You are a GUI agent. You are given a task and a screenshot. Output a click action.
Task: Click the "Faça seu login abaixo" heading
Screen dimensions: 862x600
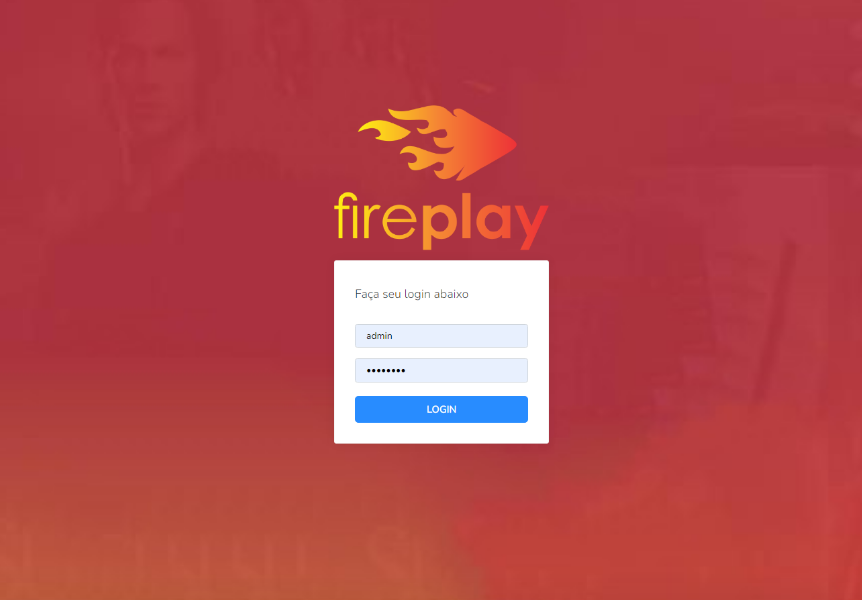coord(412,294)
